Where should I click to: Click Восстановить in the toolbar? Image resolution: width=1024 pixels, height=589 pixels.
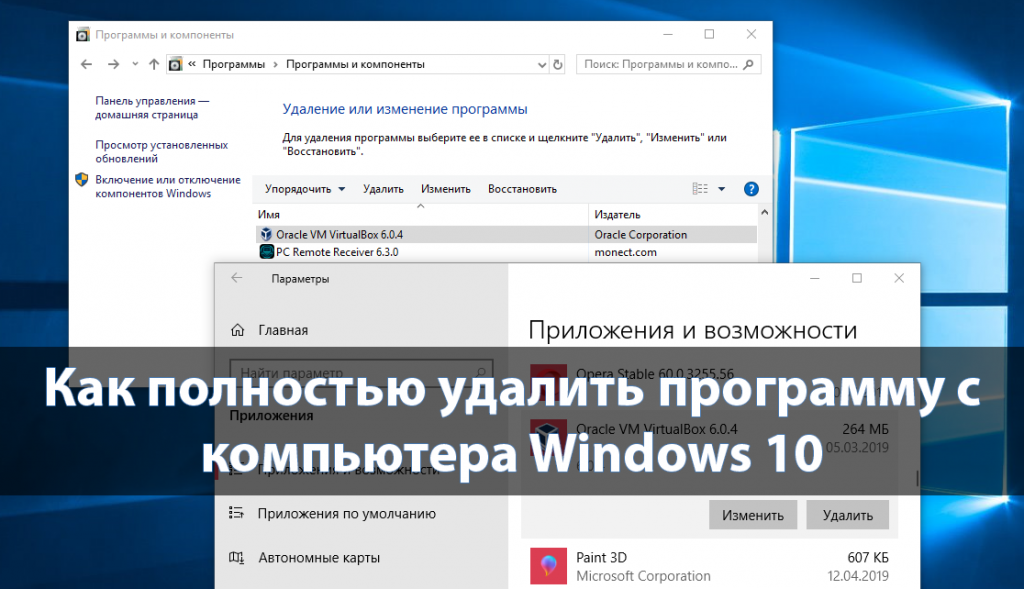pyautogui.click(x=526, y=188)
